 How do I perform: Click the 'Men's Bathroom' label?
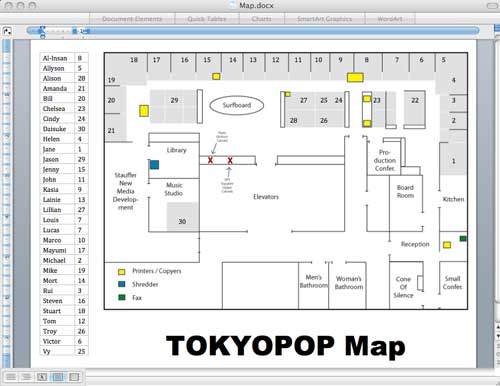click(313, 281)
